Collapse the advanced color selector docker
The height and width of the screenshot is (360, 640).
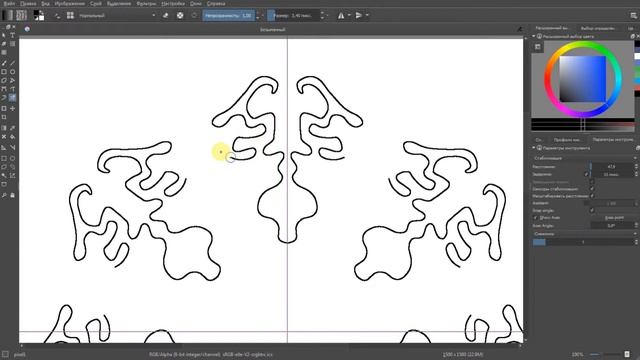click(533, 36)
